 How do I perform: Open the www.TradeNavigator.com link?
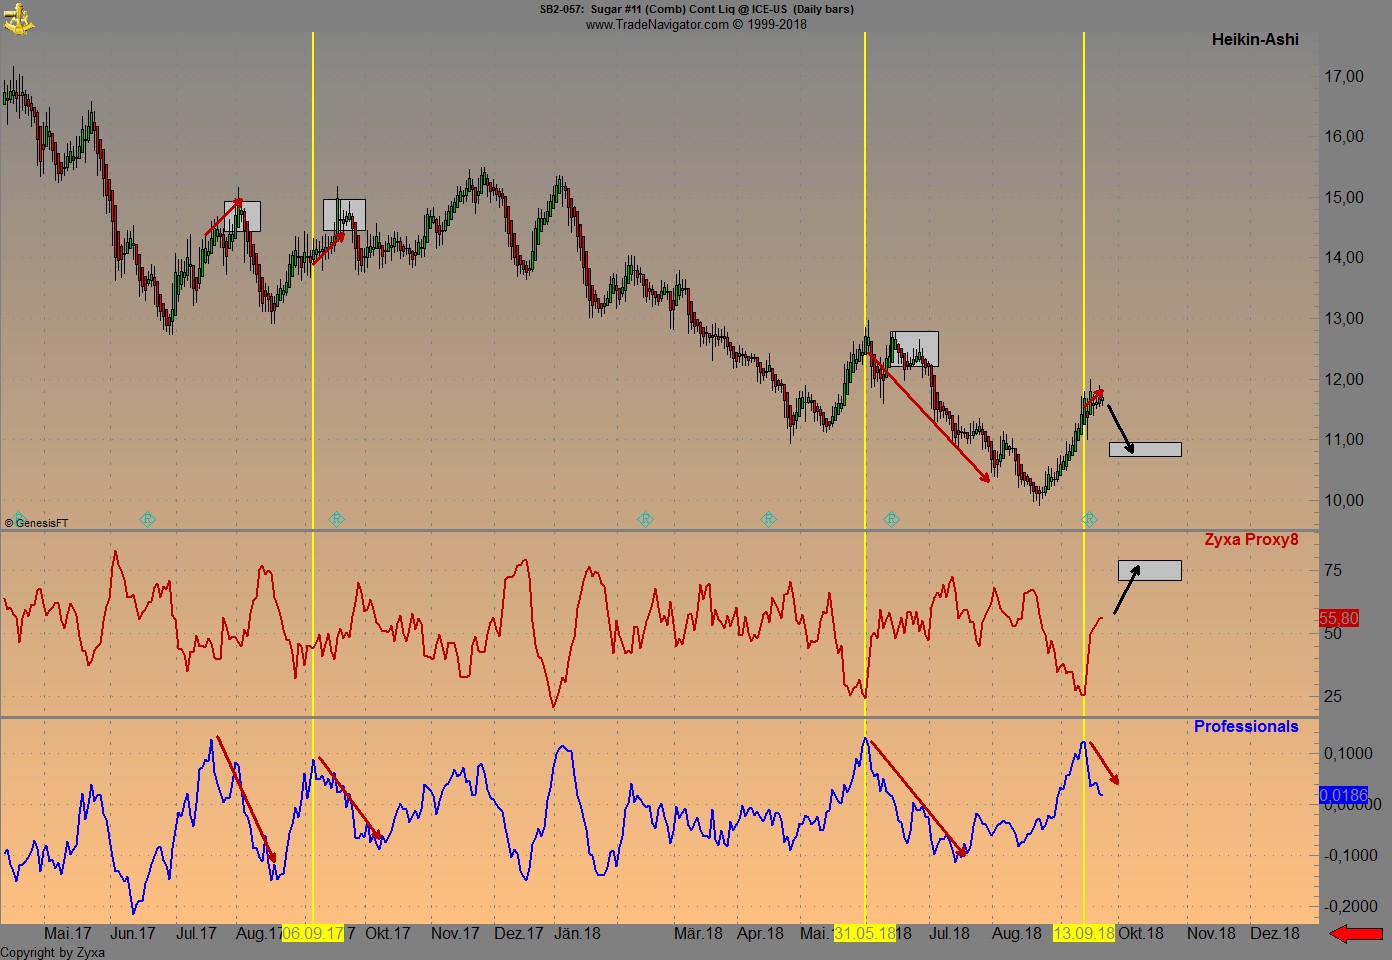tap(657, 24)
